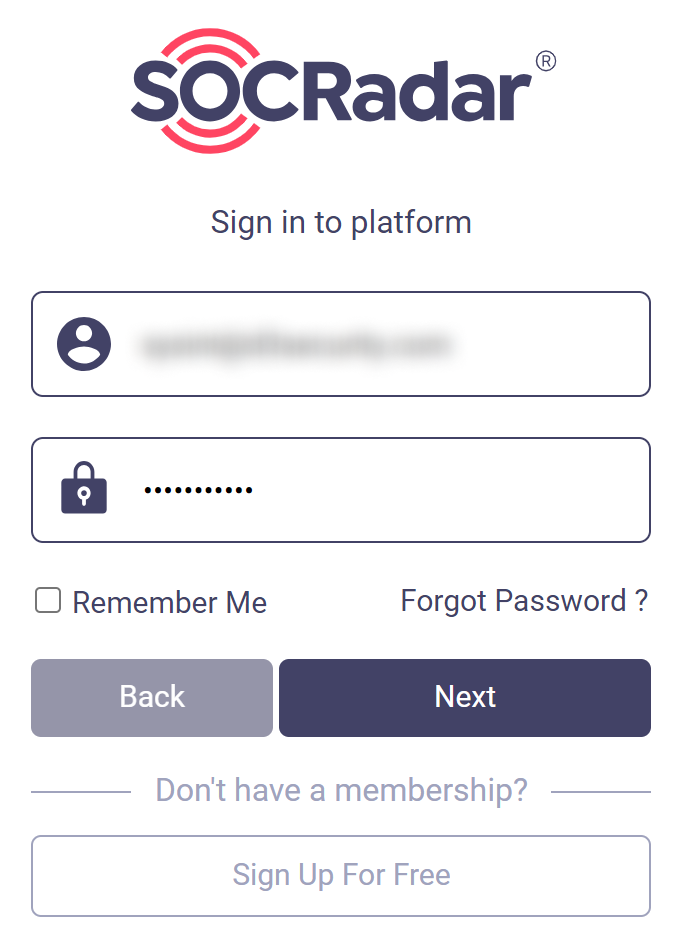This screenshot has height=942, width=690.
Task: Click the divider line right of the membership text
Action: pos(600,792)
